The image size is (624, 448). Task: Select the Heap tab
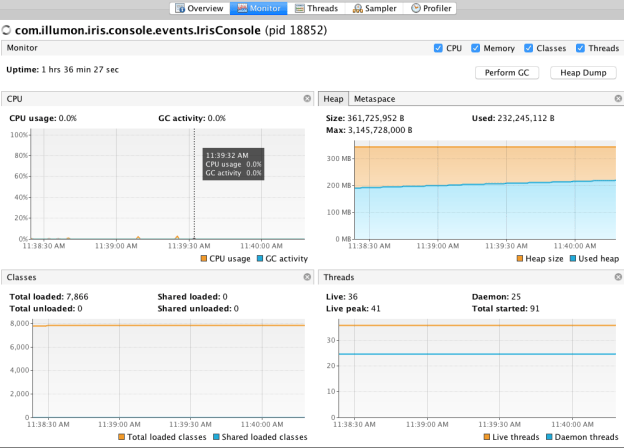[x=333, y=99]
